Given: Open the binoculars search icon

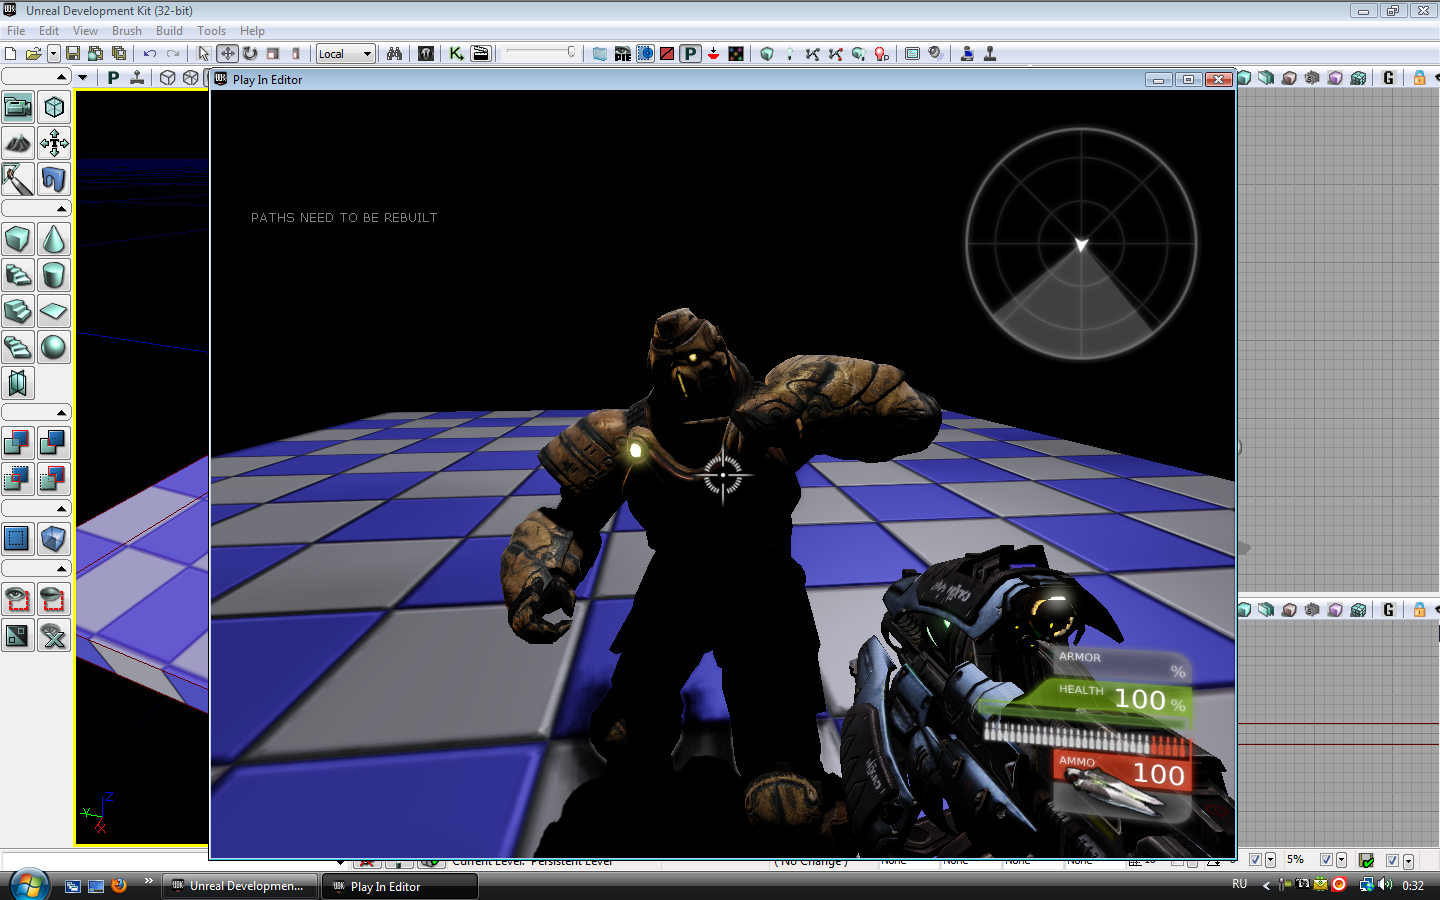Looking at the screenshot, I should [x=395, y=54].
